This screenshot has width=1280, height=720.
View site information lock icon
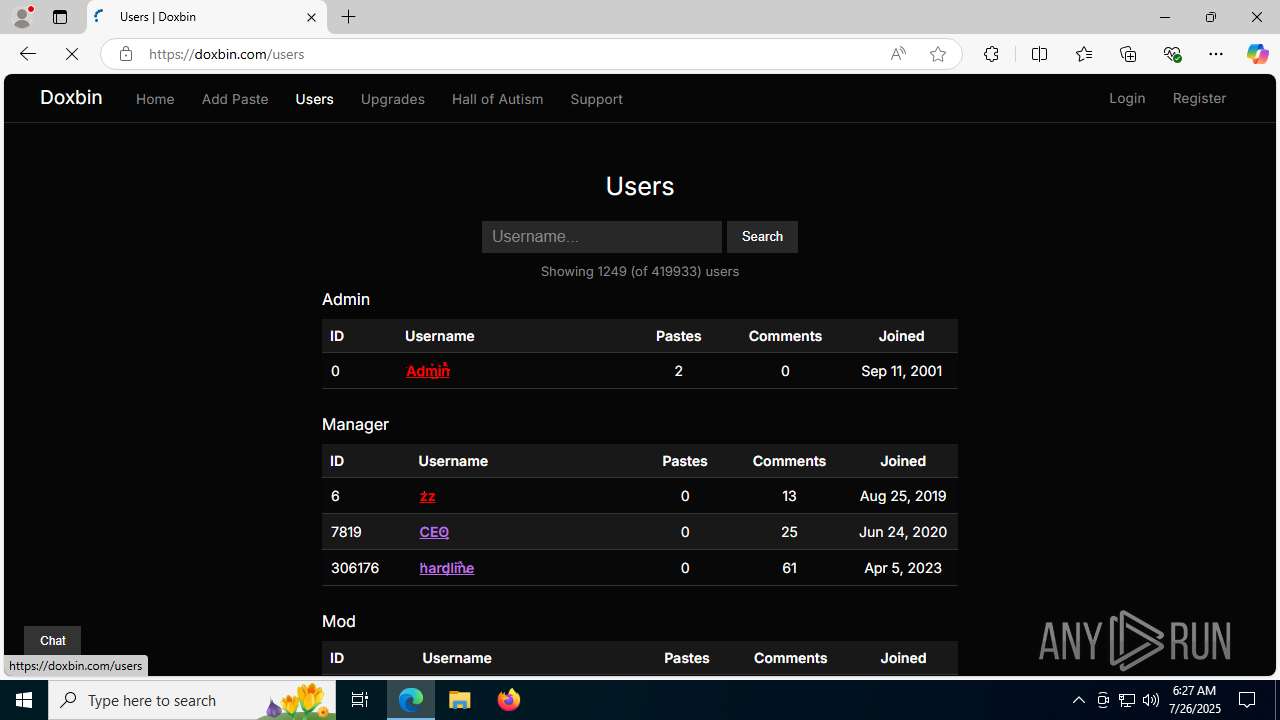[125, 54]
